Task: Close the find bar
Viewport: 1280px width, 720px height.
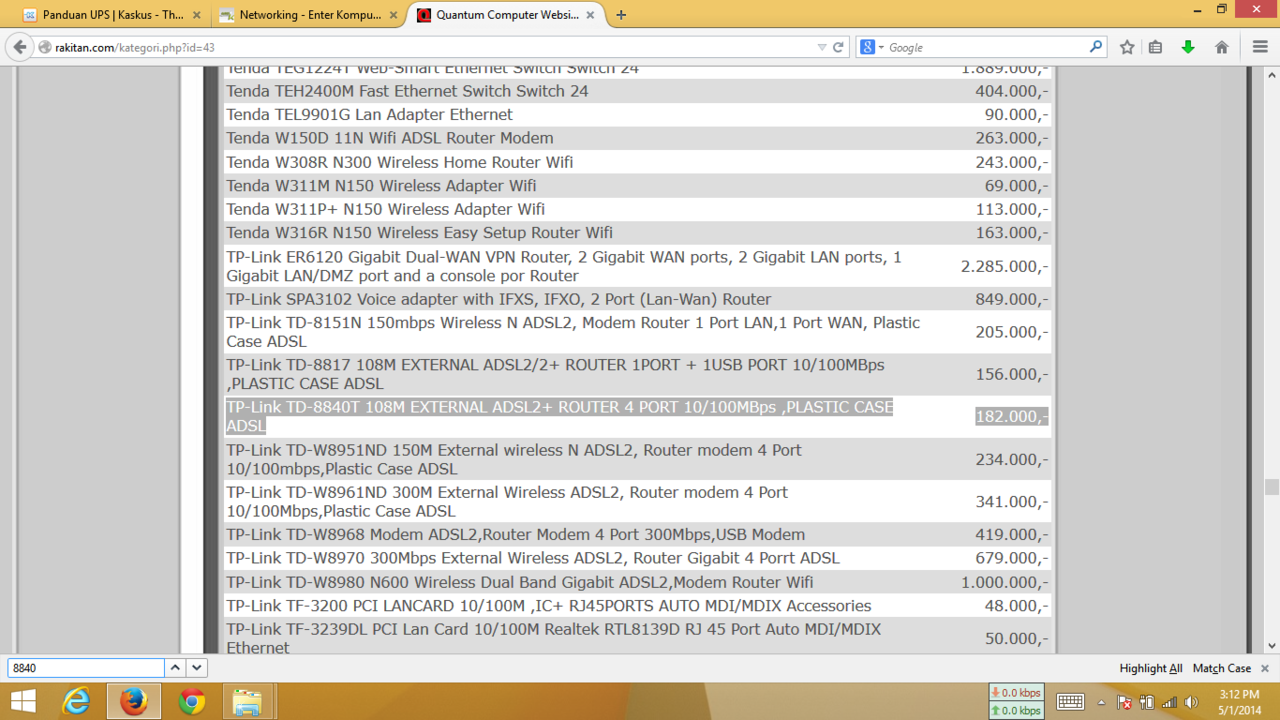Action: pyautogui.click(x=1264, y=668)
